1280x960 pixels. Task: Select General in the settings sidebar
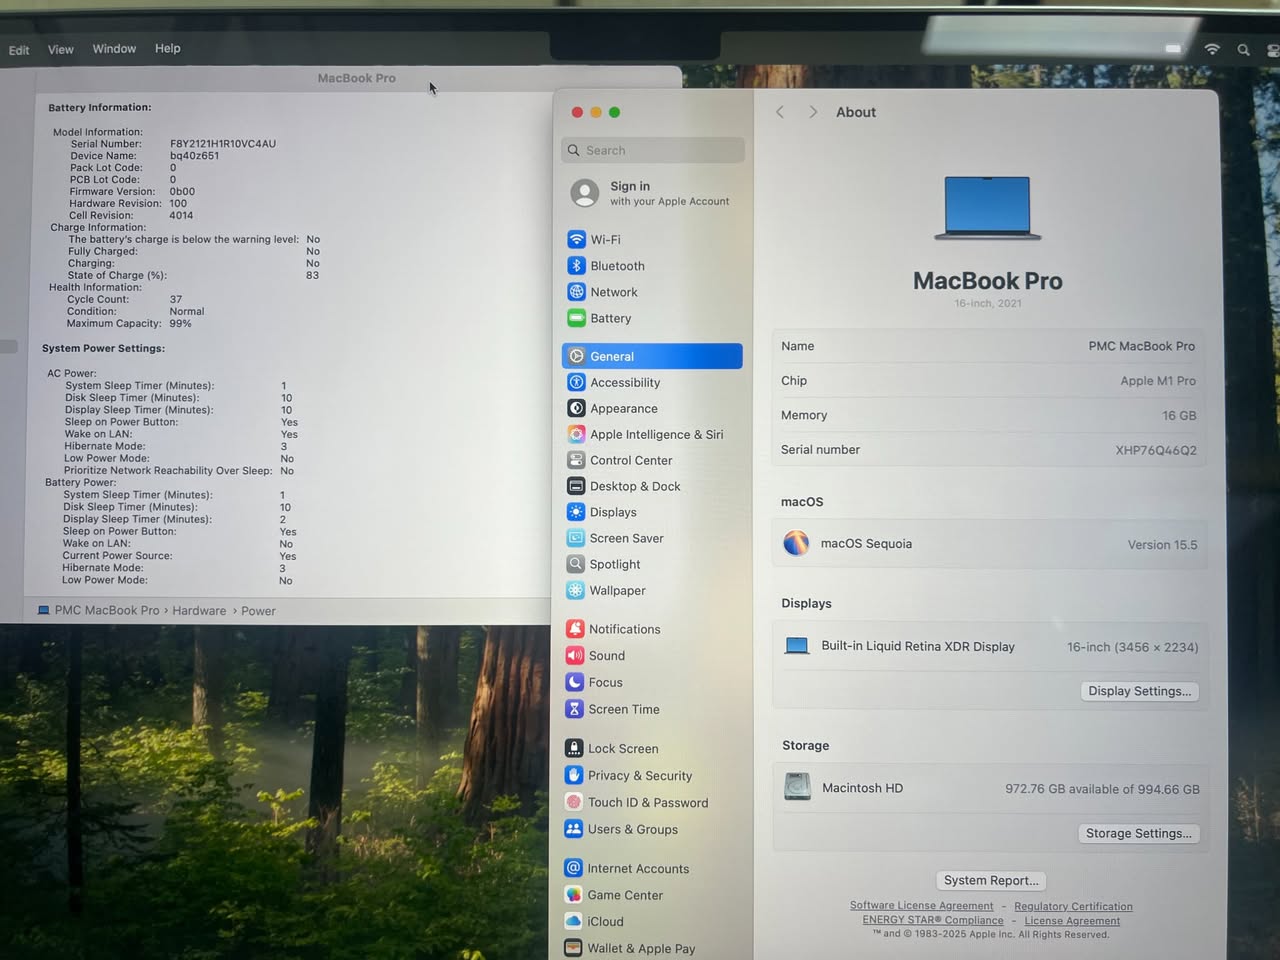pyautogui.click(x=652, y=356)
